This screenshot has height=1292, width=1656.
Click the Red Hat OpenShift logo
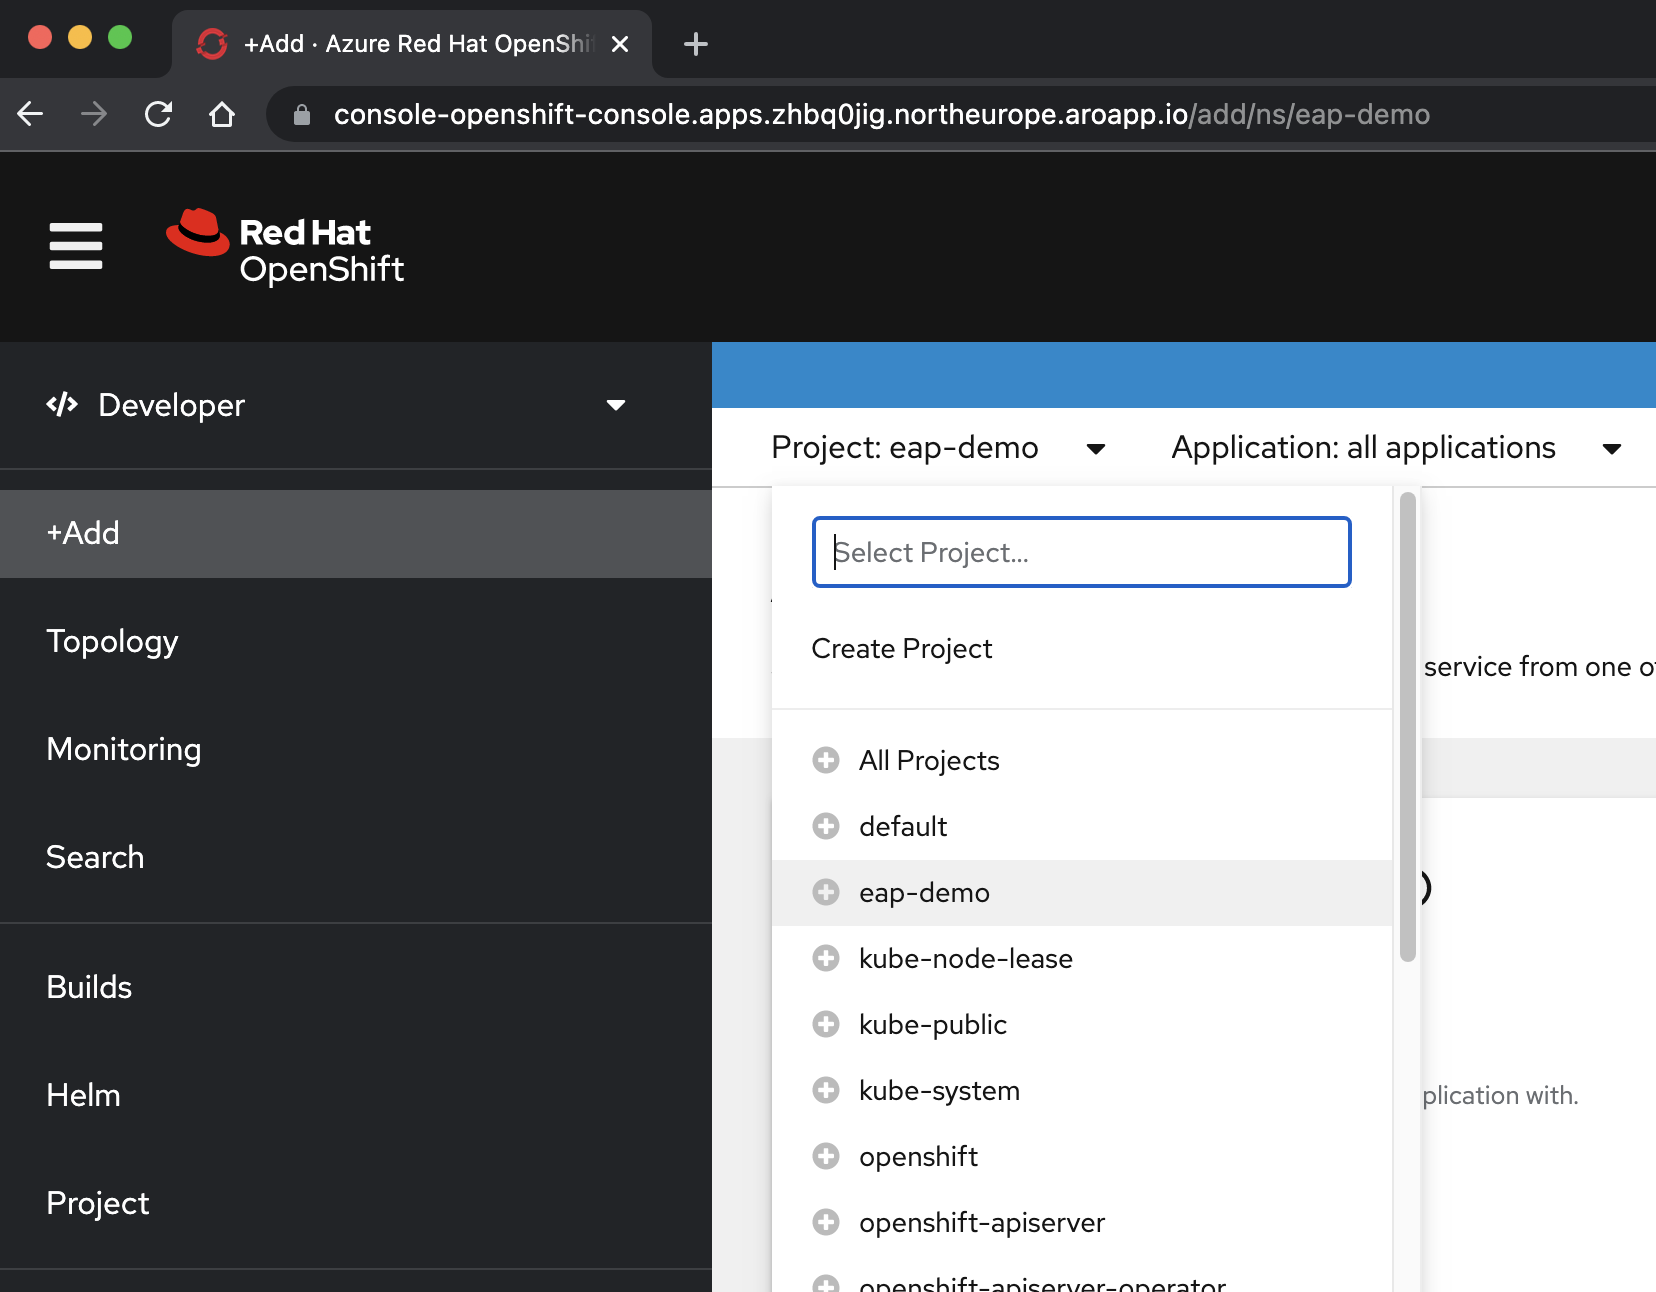coord(285,247)
